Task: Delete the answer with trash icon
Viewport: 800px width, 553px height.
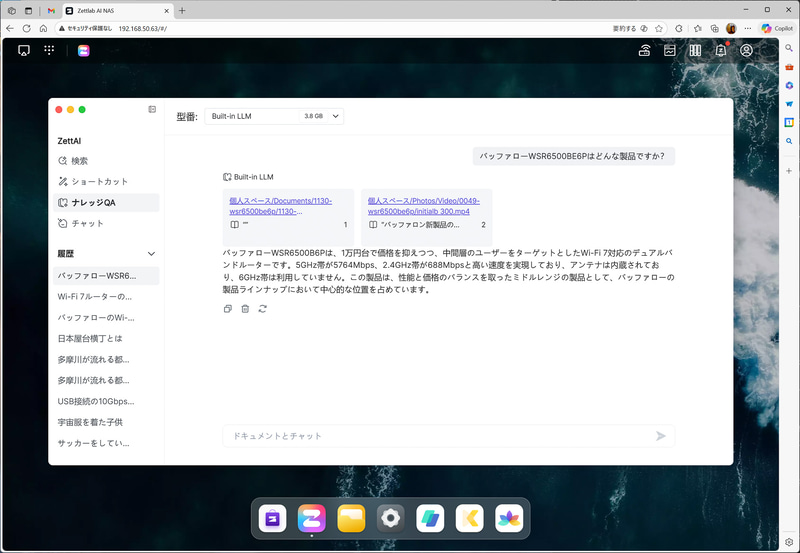Action: tap(245, 309)
